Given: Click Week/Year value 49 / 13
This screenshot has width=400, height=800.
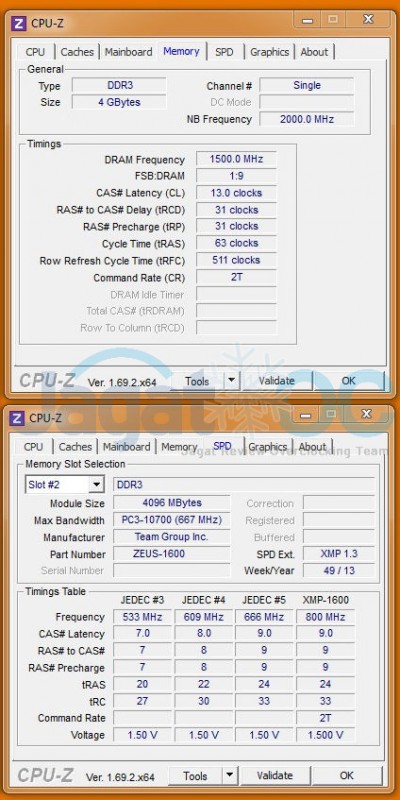Looking at the screenshot, I should tap(339, 570).
